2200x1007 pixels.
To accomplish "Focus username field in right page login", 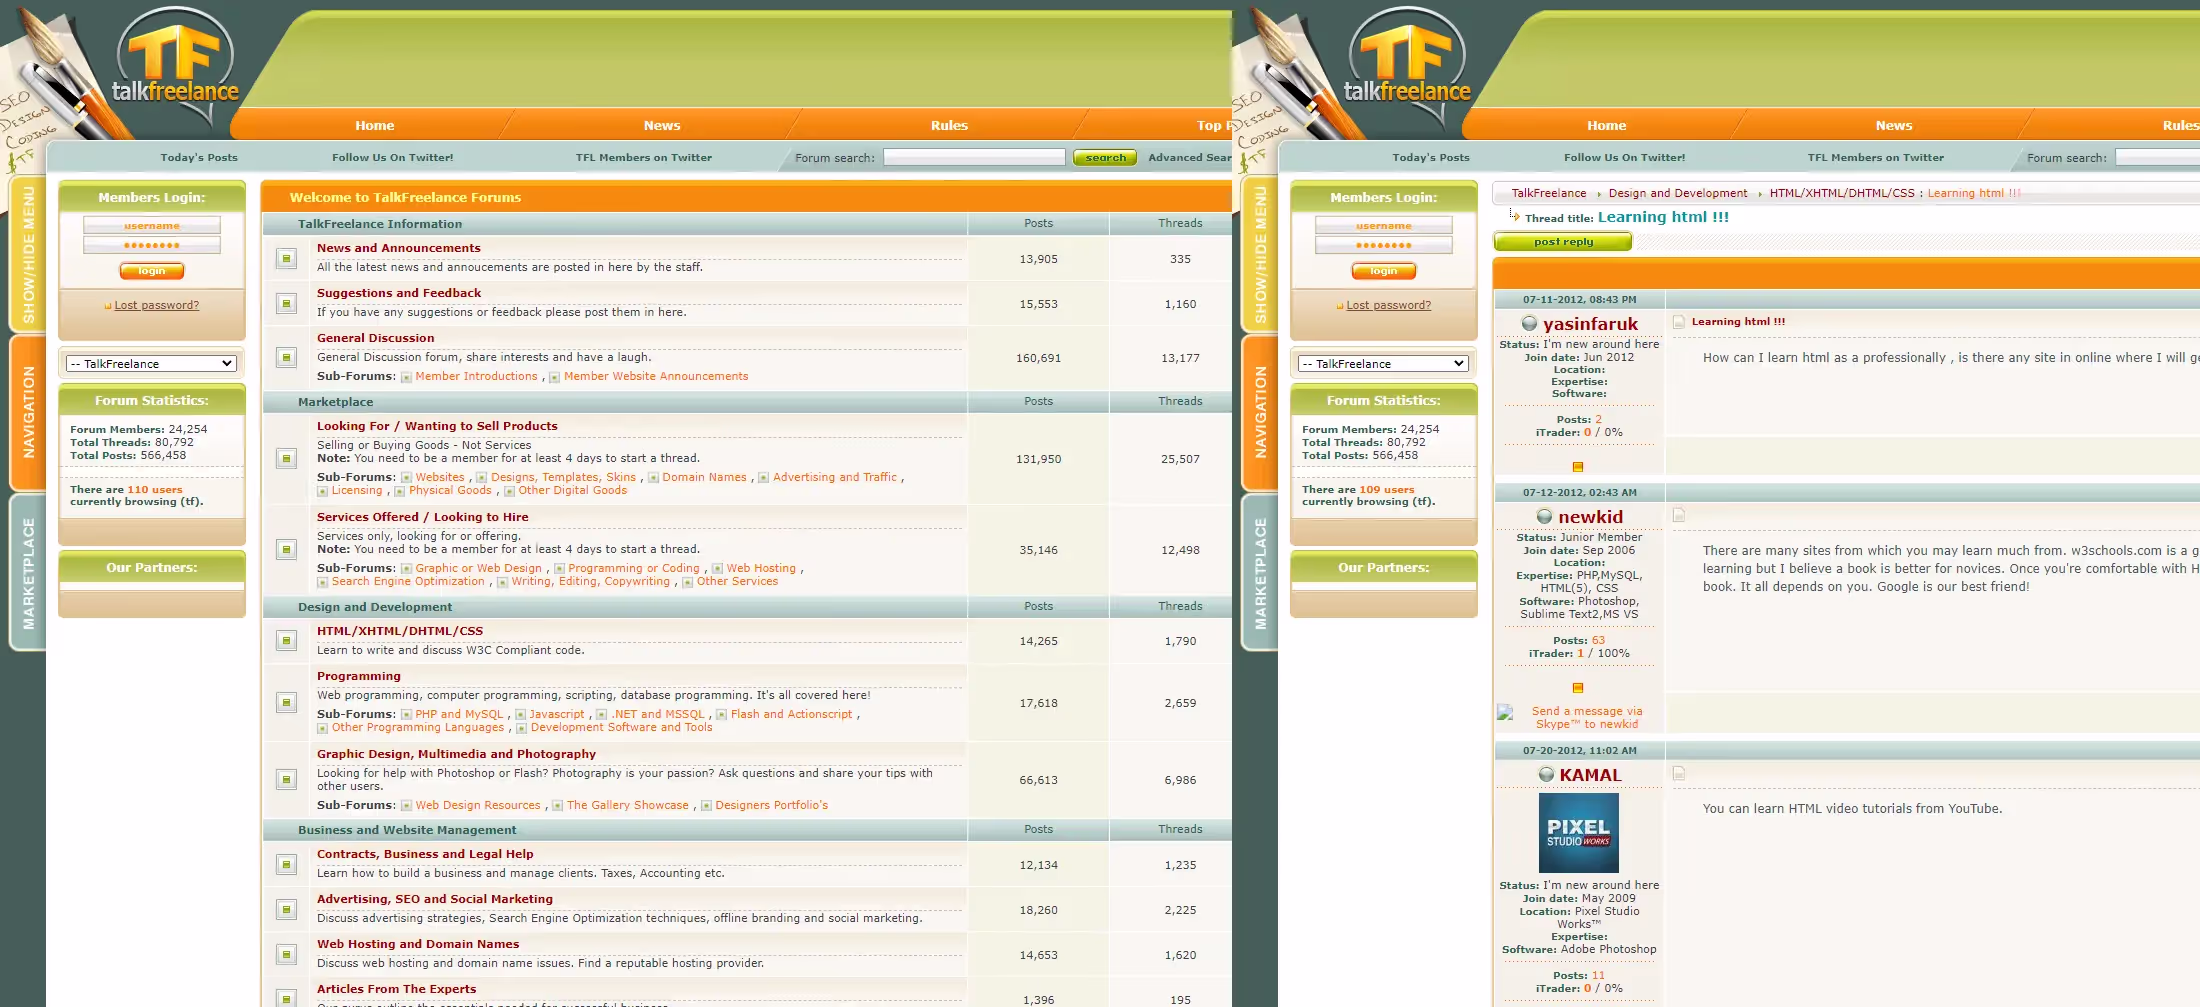I will tap(1384, 226).
